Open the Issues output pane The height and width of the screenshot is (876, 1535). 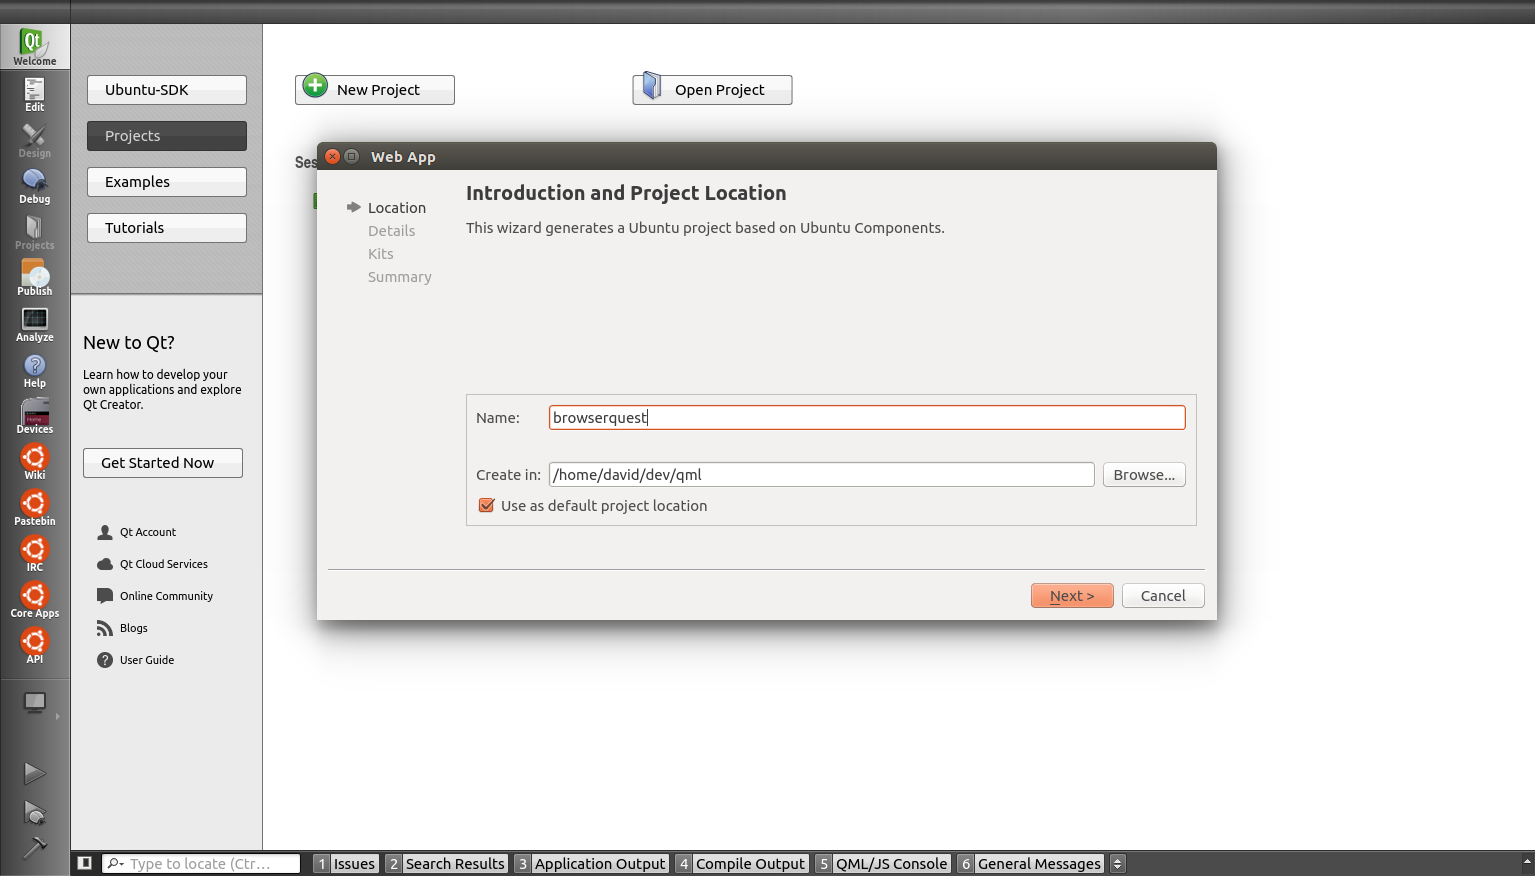click(346, 863)
